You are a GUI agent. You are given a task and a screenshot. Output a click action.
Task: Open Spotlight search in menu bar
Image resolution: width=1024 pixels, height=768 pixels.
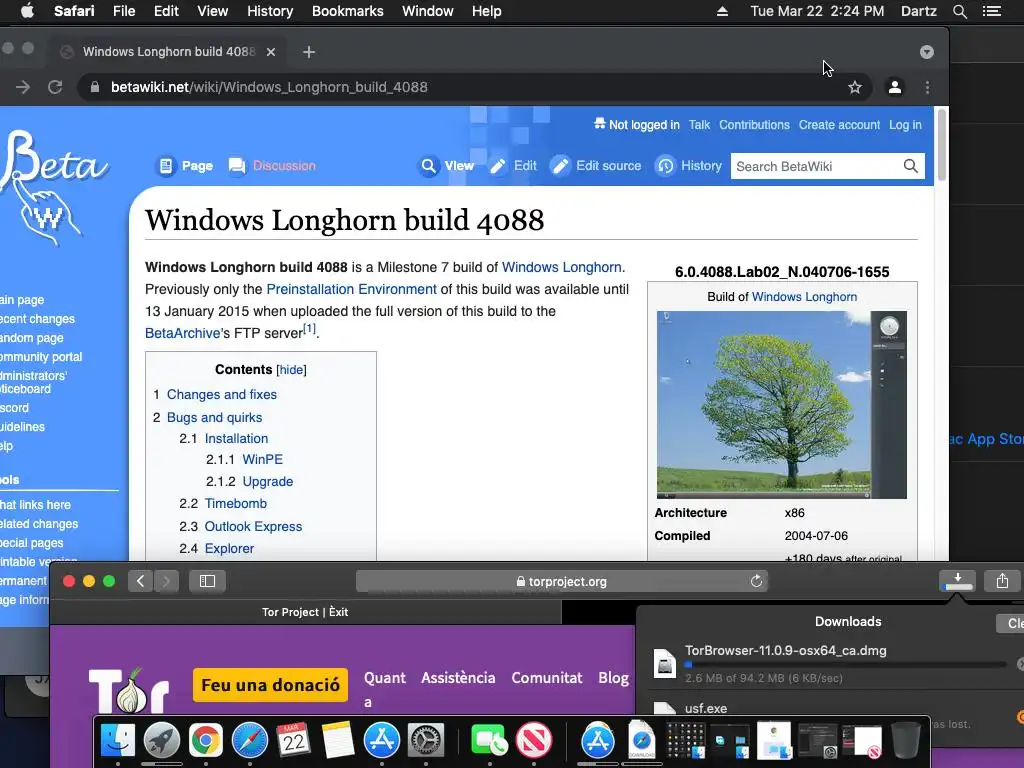click(x=959, y=11)
